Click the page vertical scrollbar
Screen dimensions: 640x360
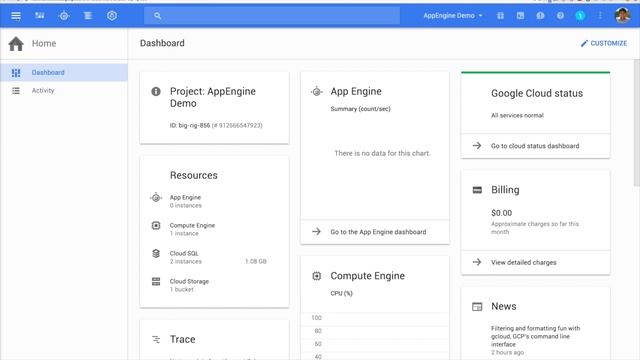(636, 122)
